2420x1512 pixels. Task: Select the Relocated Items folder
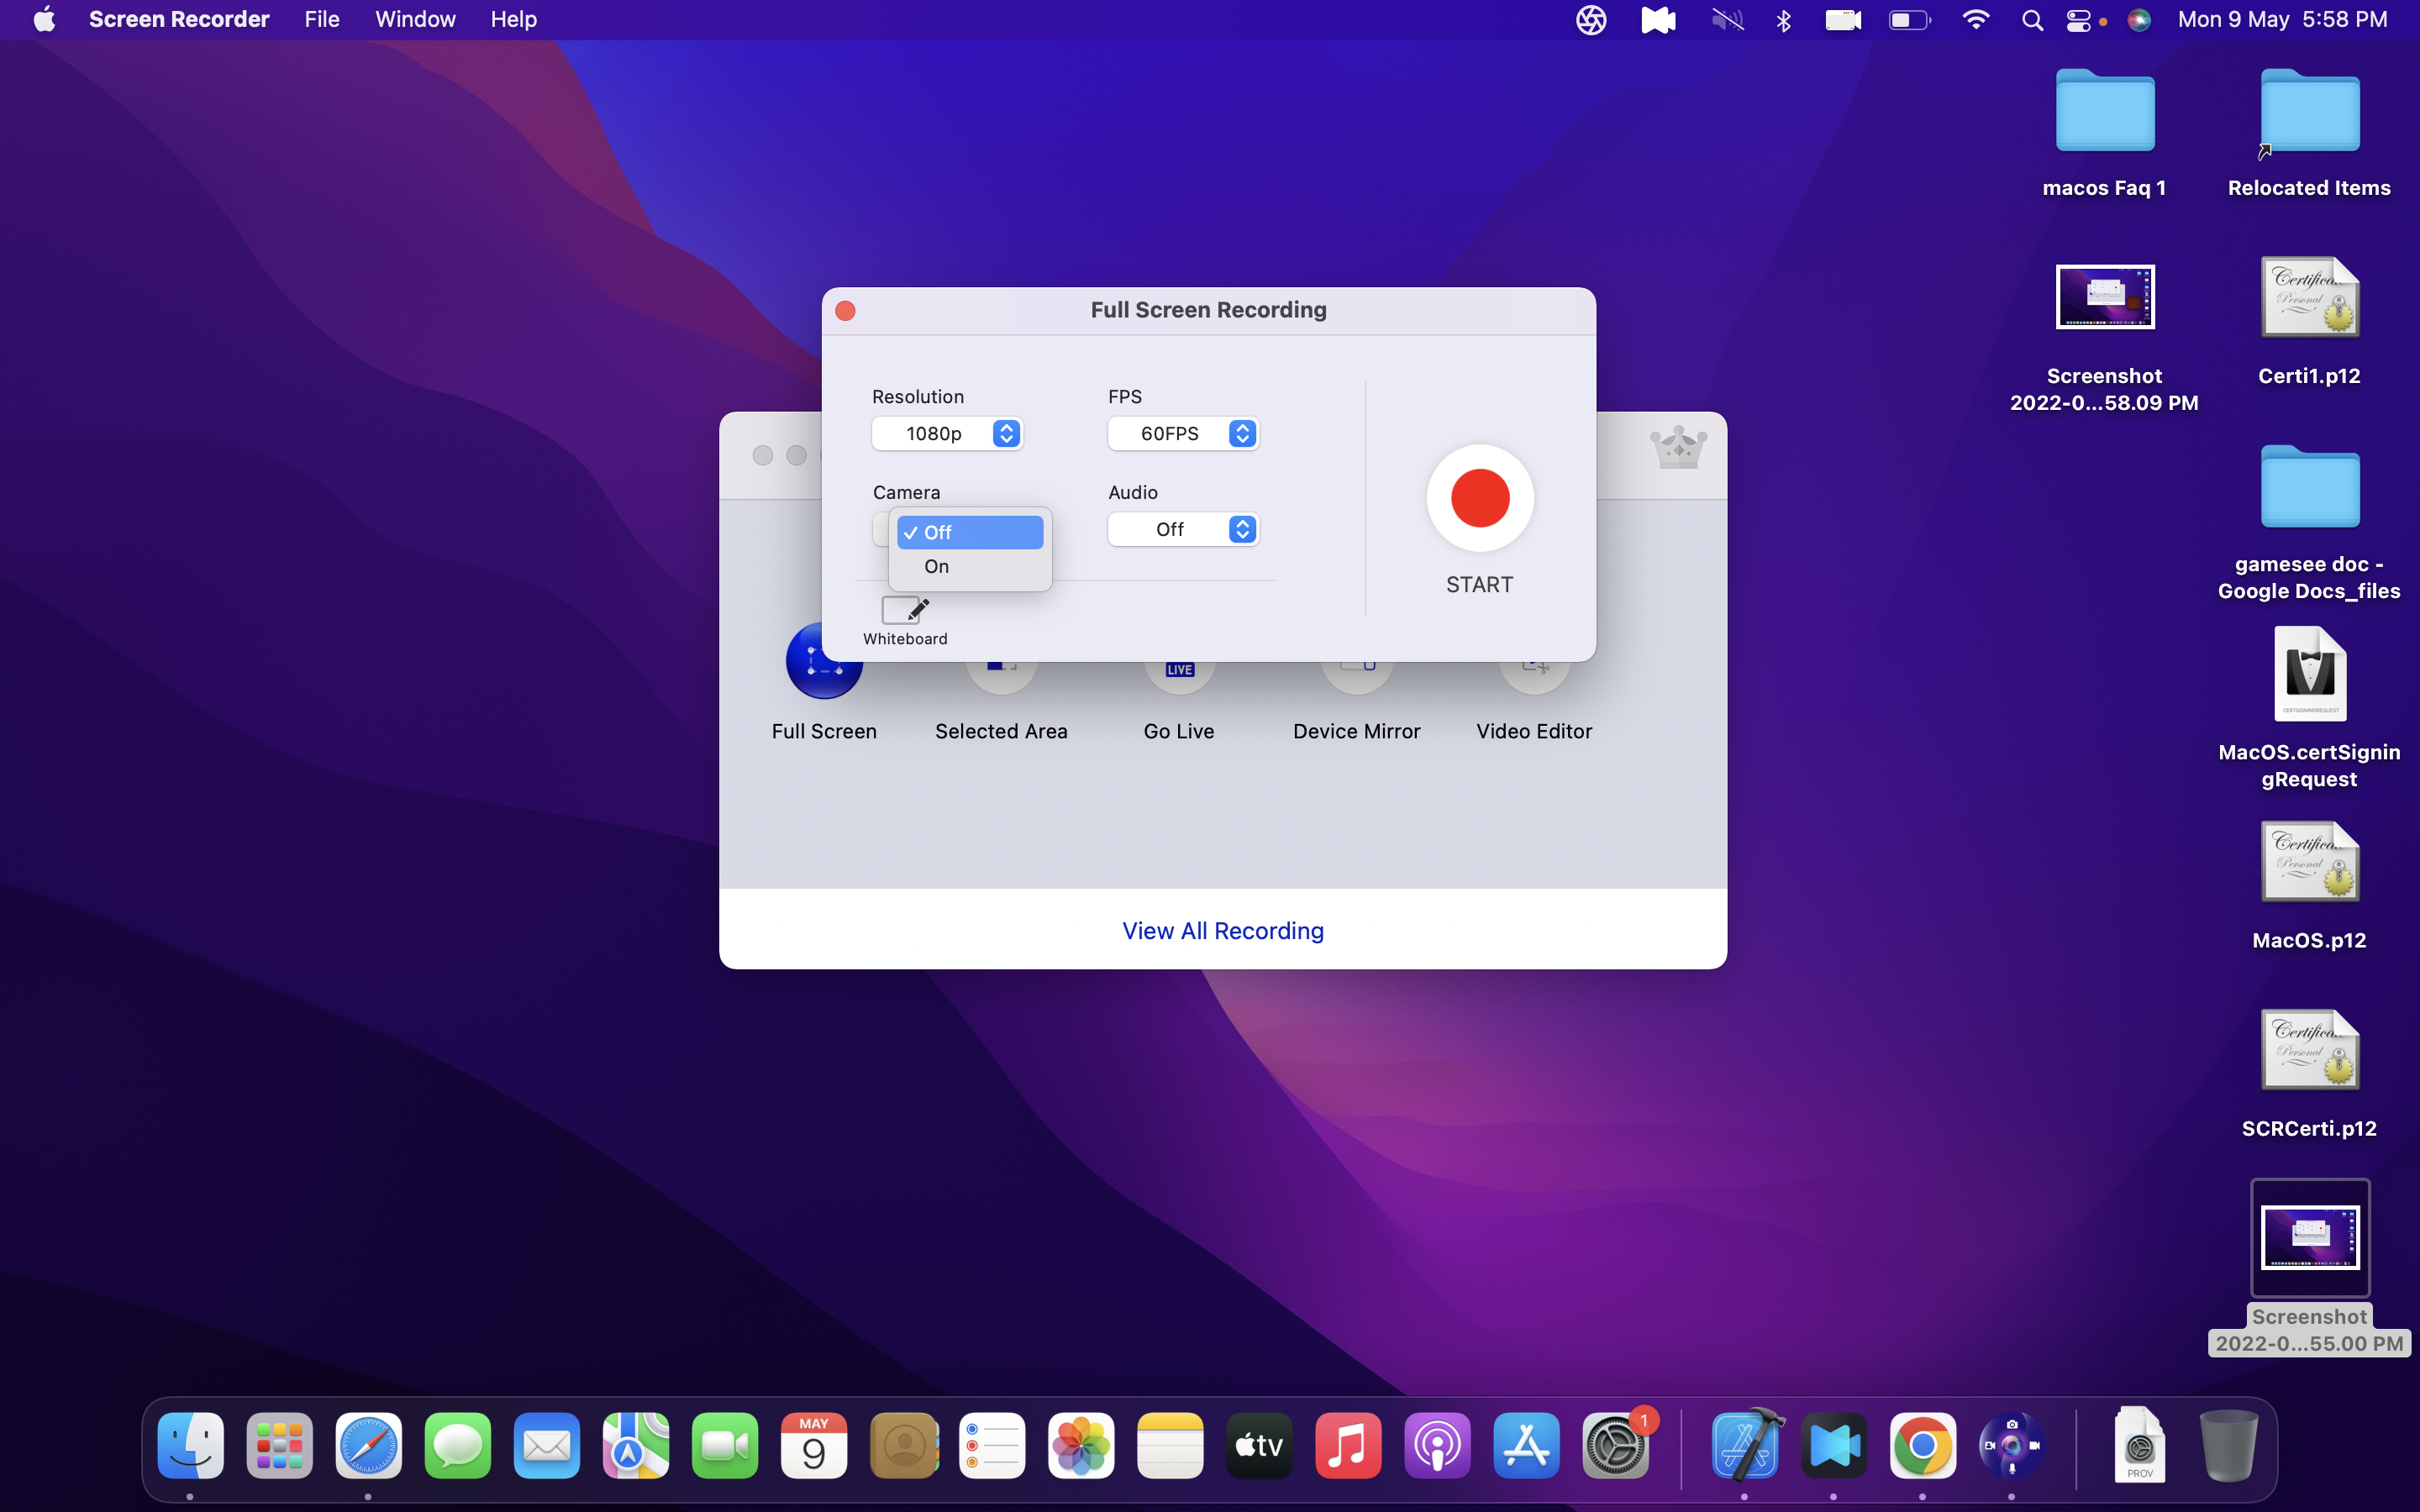click(2310, 112)
